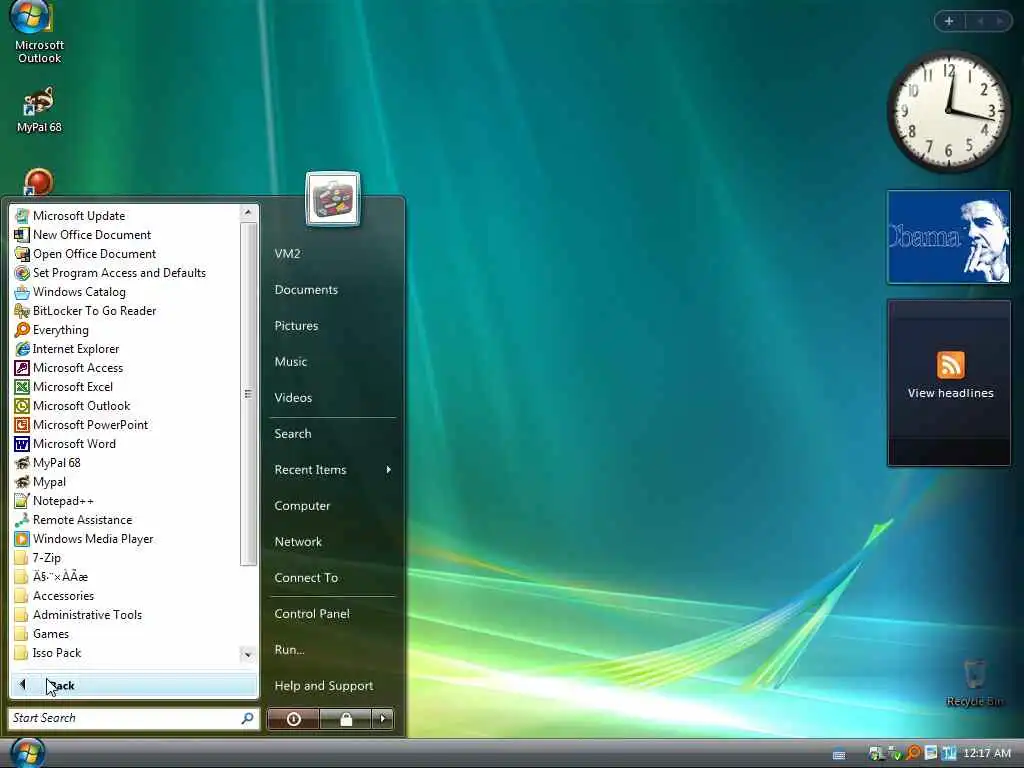Click the sidebar add gadgets plus button
Screen dimensions: 1024x768
(949, 21)
